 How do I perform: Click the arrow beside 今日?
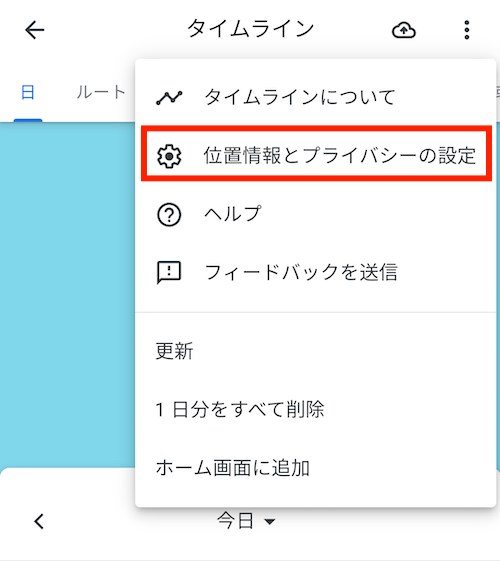270,522
